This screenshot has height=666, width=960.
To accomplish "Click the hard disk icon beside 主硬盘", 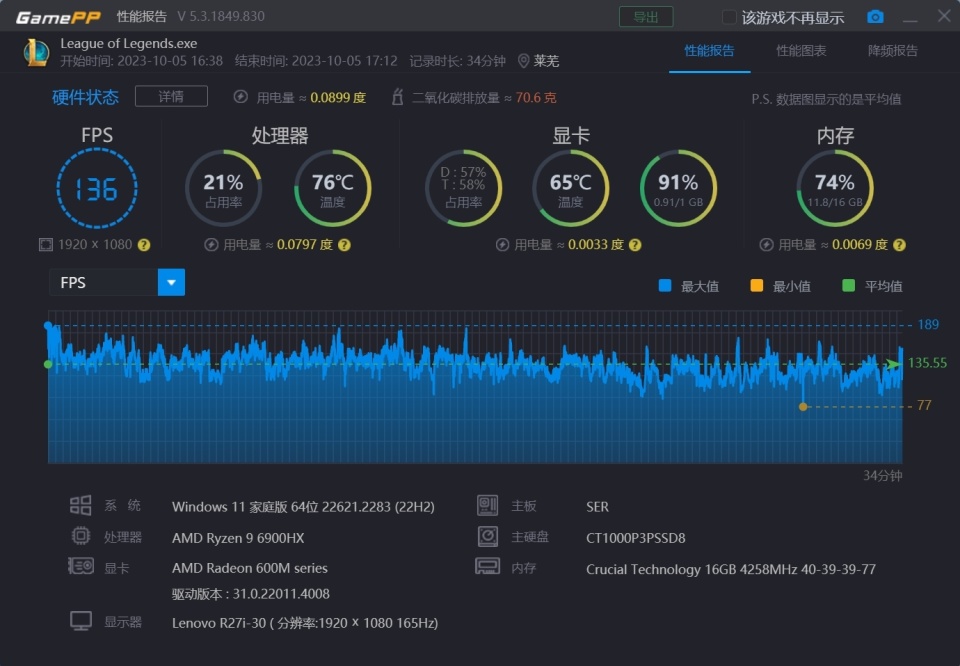I will pyautogui.click(x=488, y=536).
